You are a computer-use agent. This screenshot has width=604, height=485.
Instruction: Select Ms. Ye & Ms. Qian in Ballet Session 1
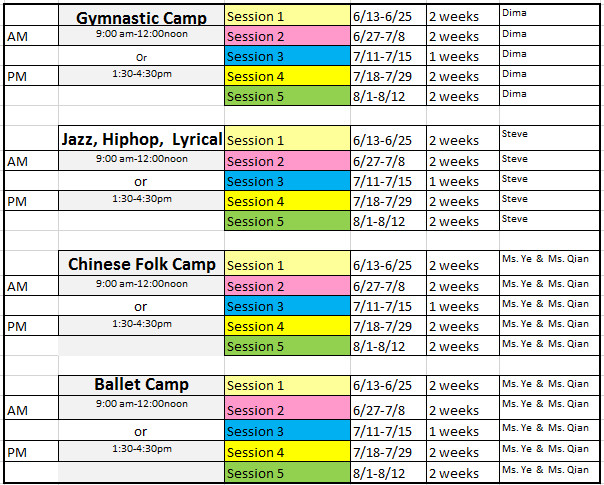tap(550, 383)
